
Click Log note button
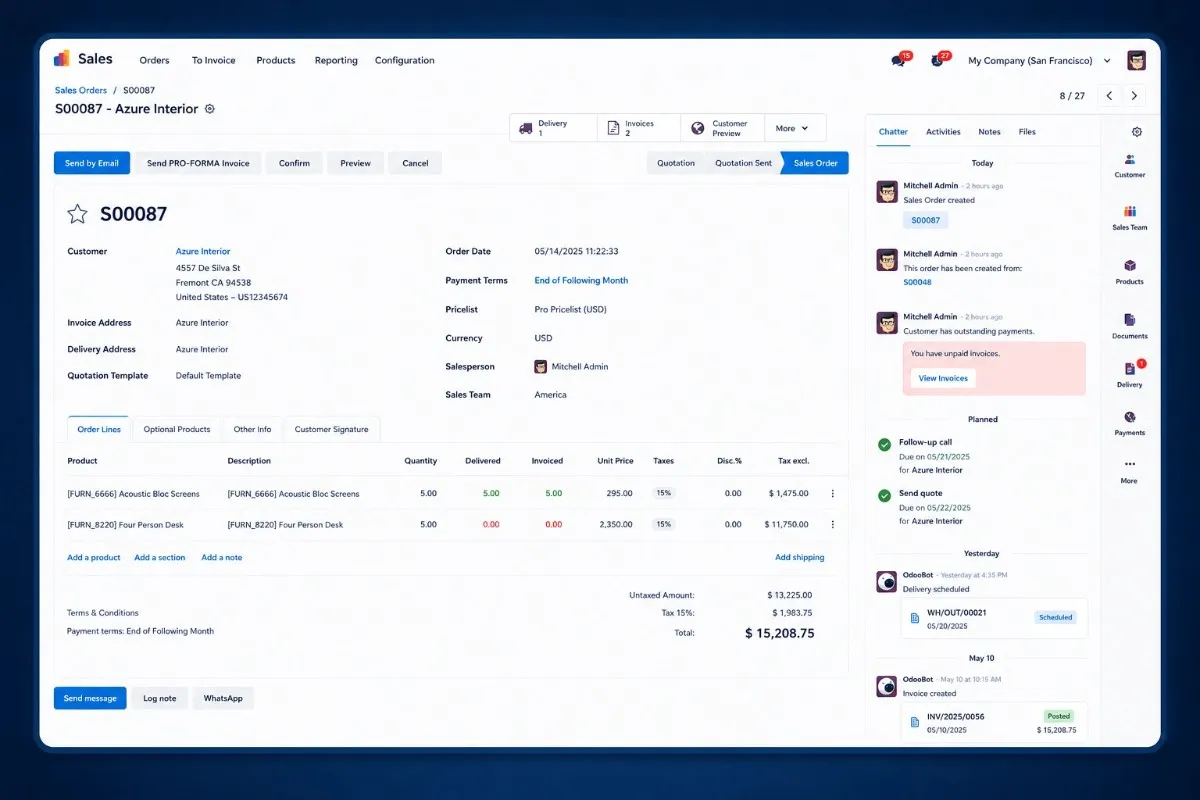159,698
